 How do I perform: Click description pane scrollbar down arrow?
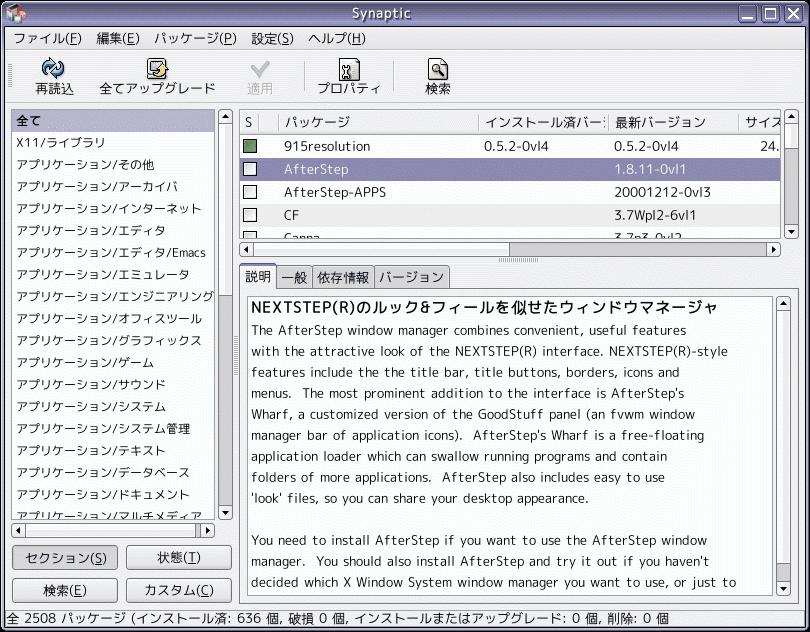pos(783,589)
